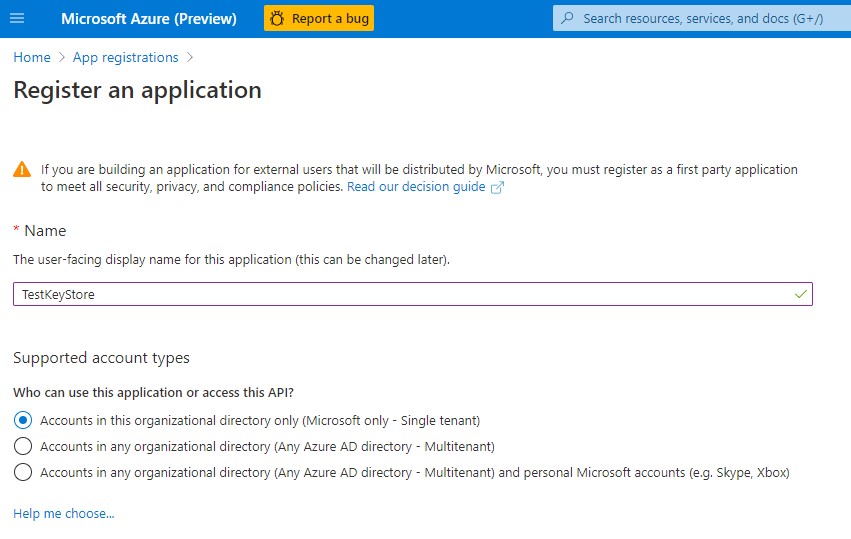
Task: Open App registrations breadcrumb
Action: [x=125, y=58]
